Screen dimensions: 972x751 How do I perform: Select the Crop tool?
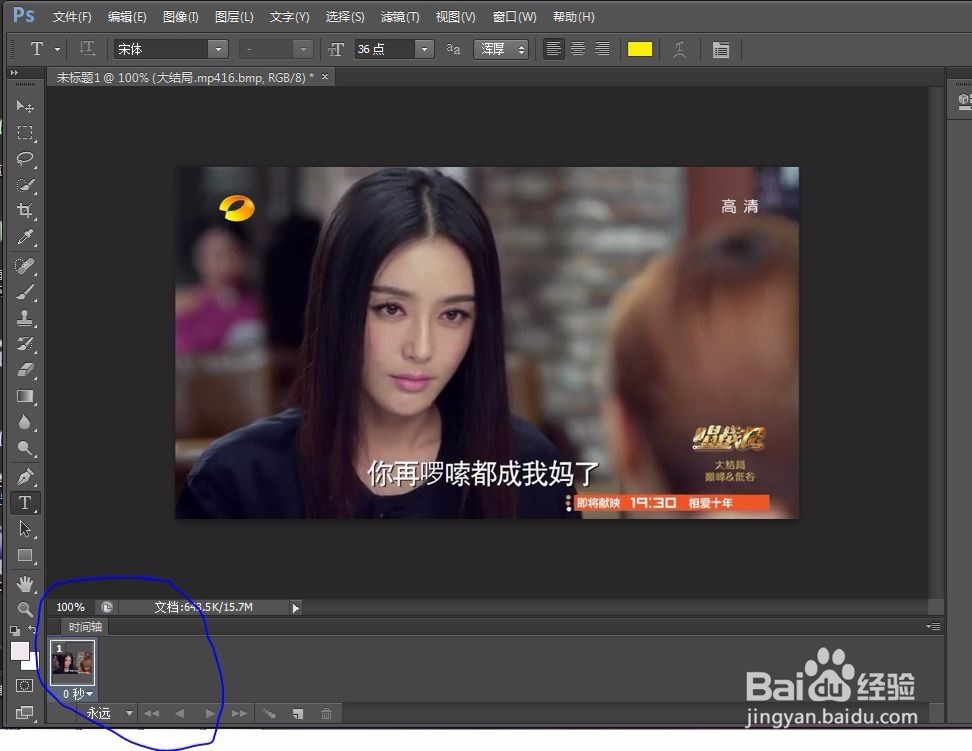(x=25, y=211)
